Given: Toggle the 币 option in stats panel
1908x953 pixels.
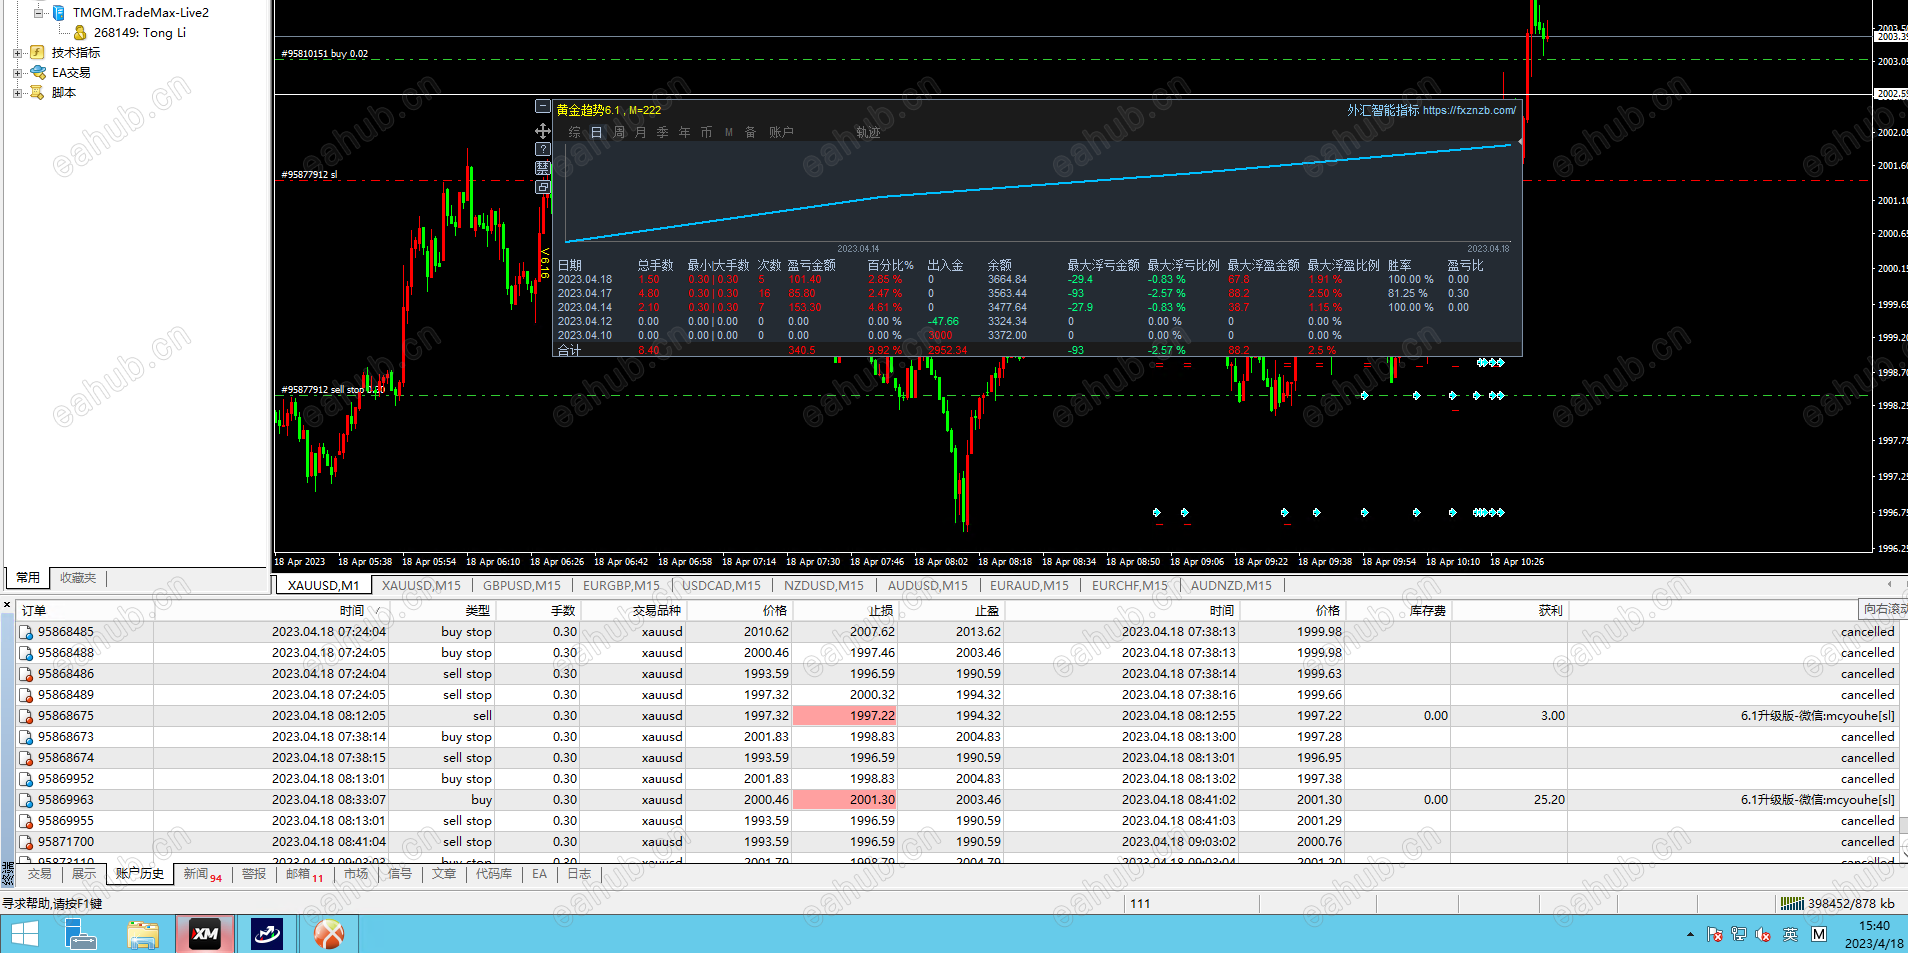Looking at the screenshot, I should (706, 132).
